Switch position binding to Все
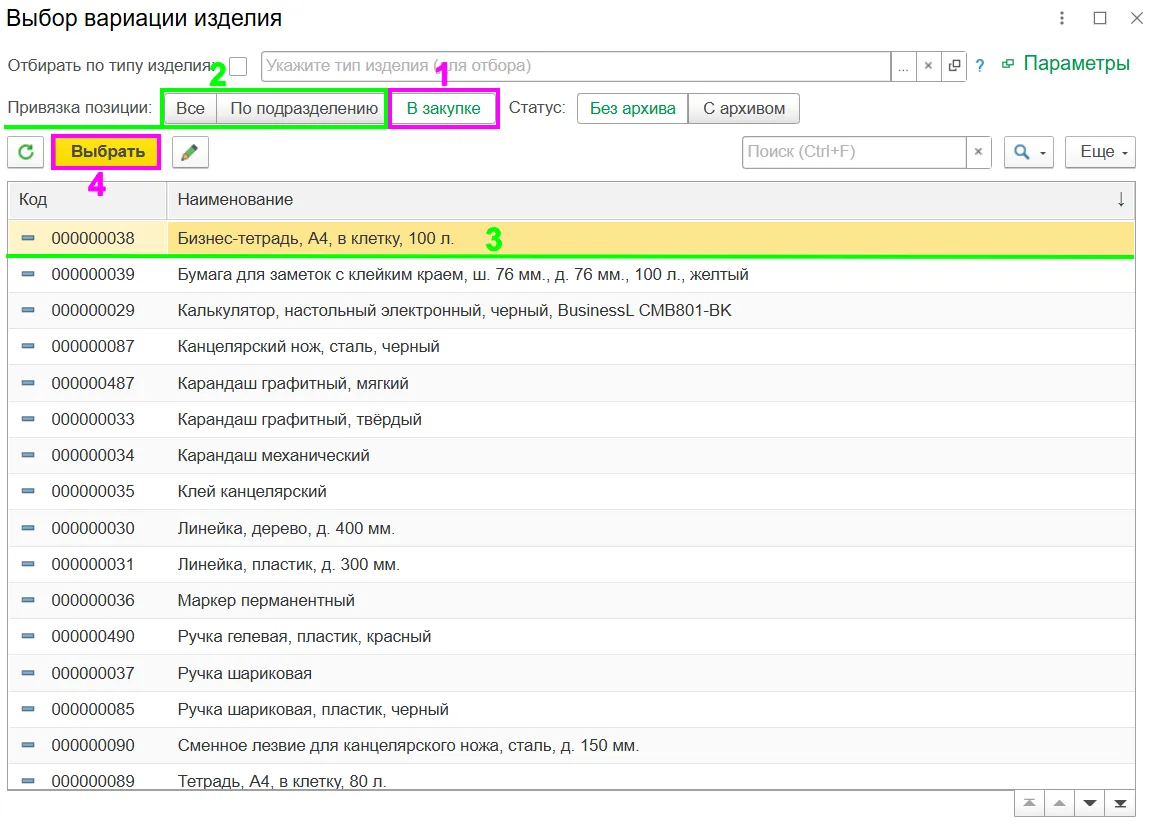The height and width of the screenshot is (830, 1150). [190, 109]
